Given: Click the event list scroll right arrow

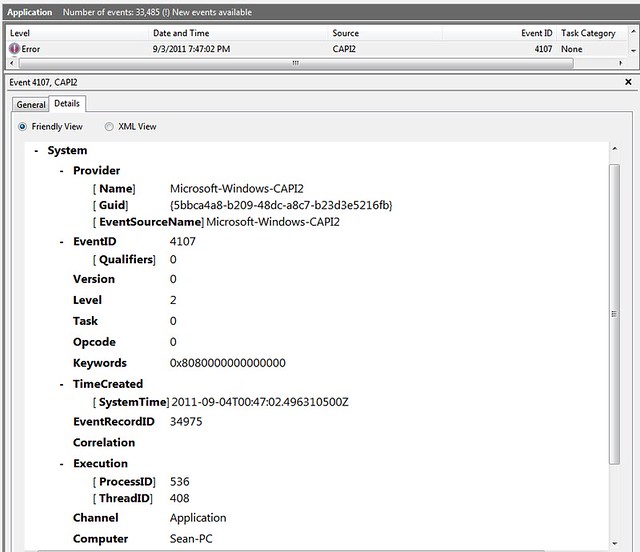Looking at the screenshot, I should point(621,63).
